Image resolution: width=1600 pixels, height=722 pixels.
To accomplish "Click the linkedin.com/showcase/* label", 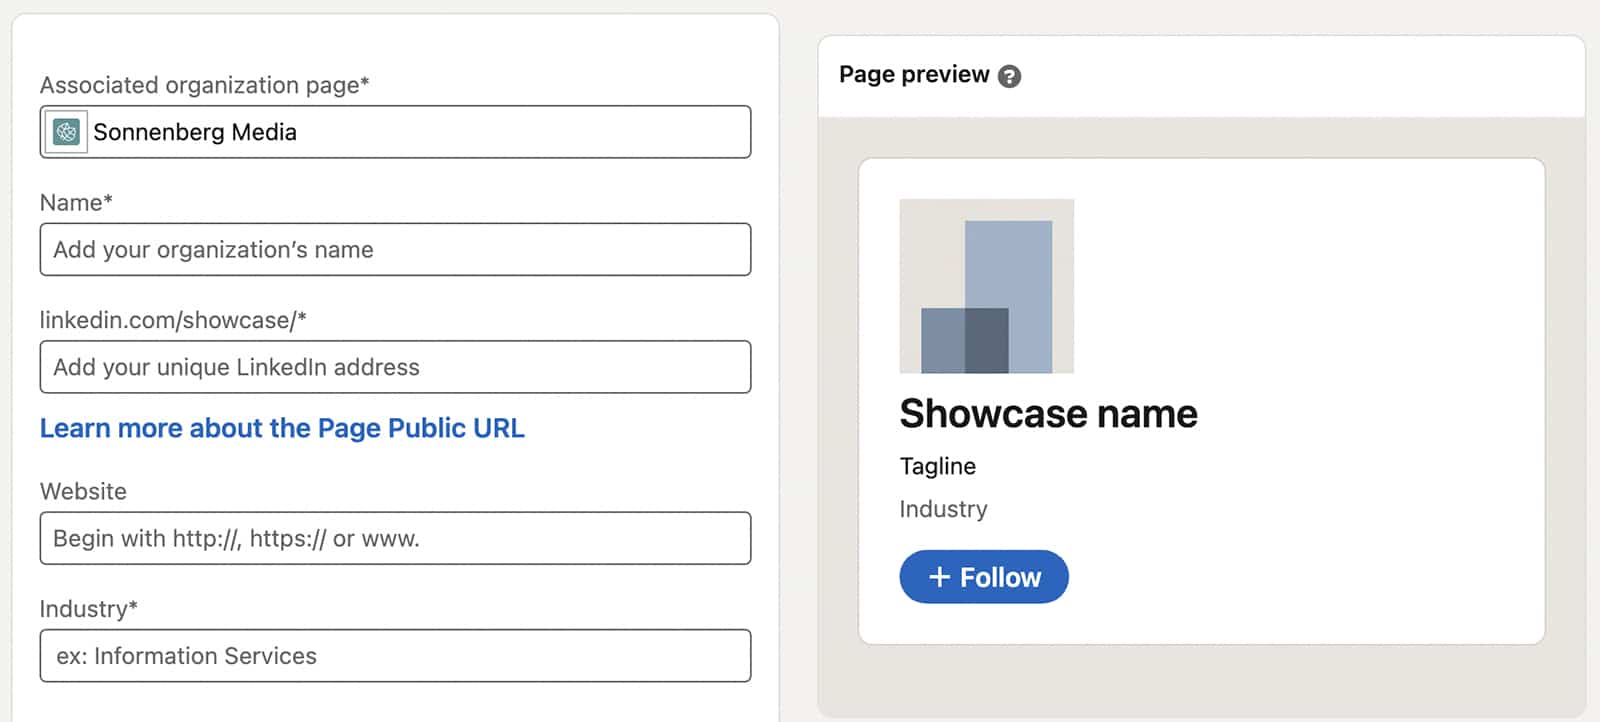I will [x=173, y=320].
